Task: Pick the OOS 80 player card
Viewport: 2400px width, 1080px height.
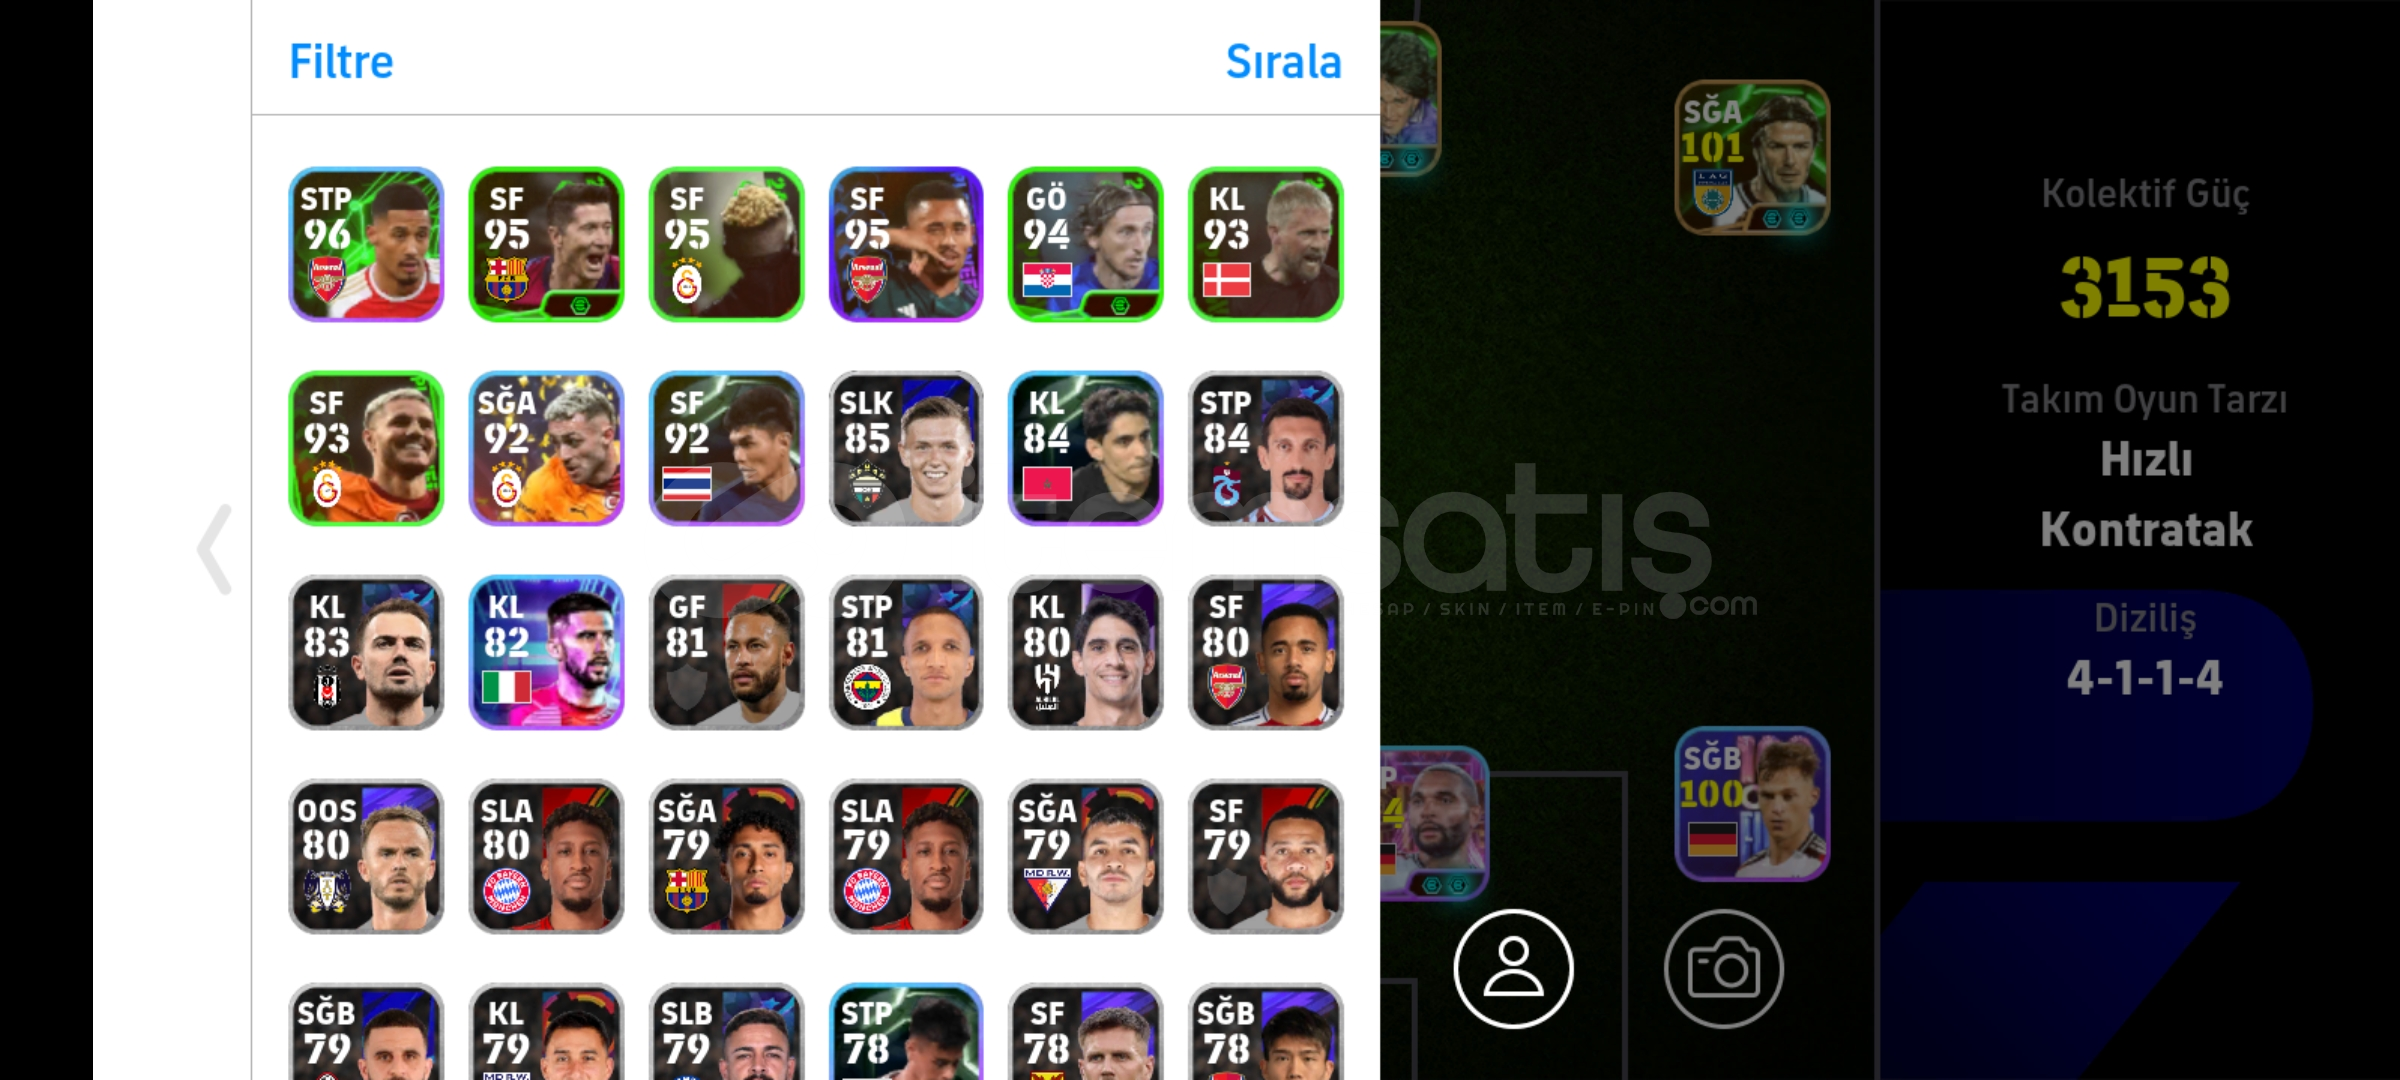Action: tap(366, 856)
